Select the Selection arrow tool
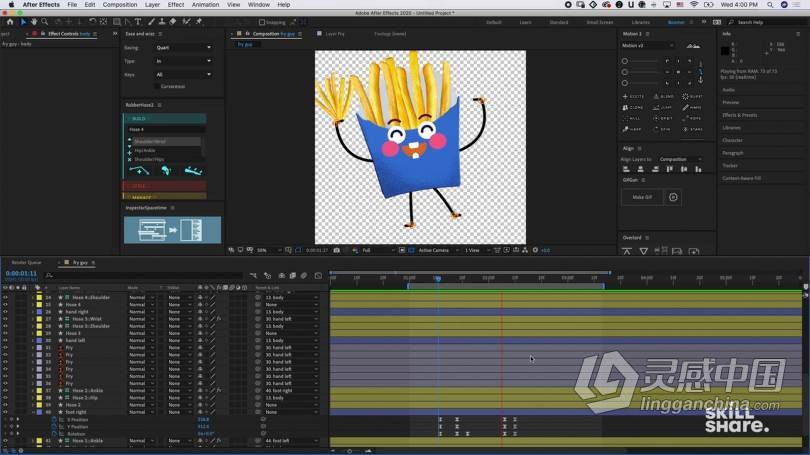810x455 pixels. point(23,22)
